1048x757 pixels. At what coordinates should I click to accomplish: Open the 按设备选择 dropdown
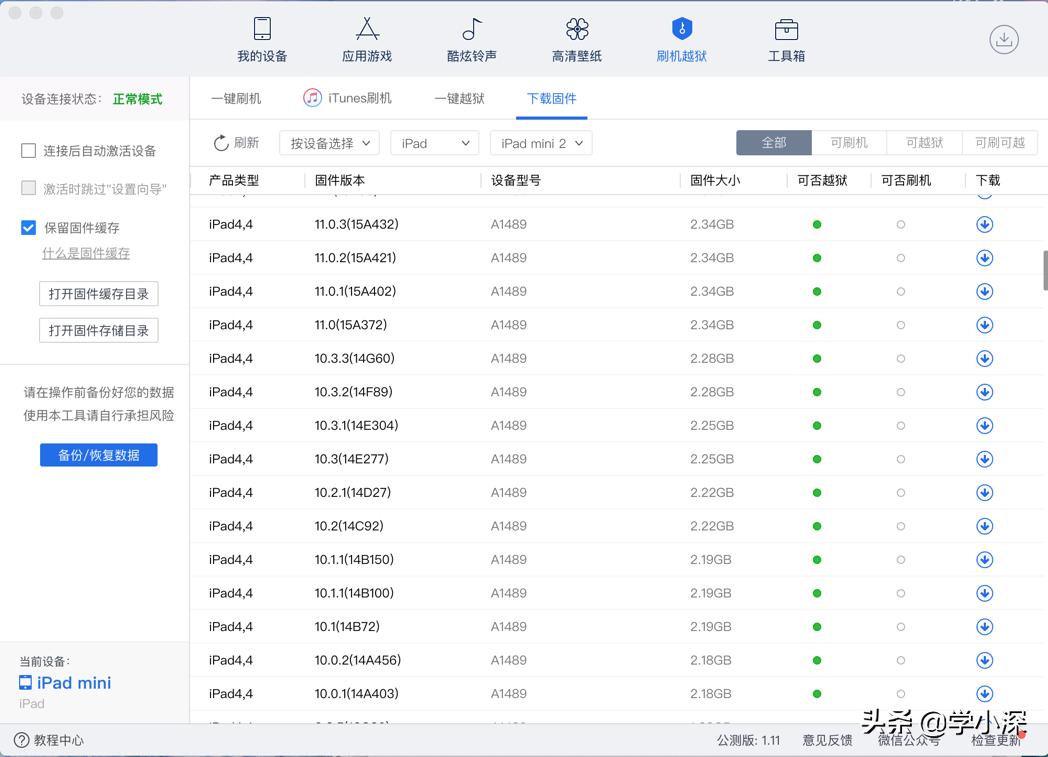(x=328, y=143)
